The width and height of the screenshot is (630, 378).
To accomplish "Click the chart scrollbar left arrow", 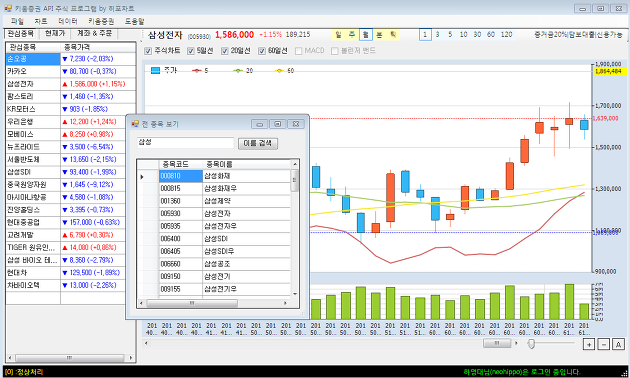I will click(146, 343).
